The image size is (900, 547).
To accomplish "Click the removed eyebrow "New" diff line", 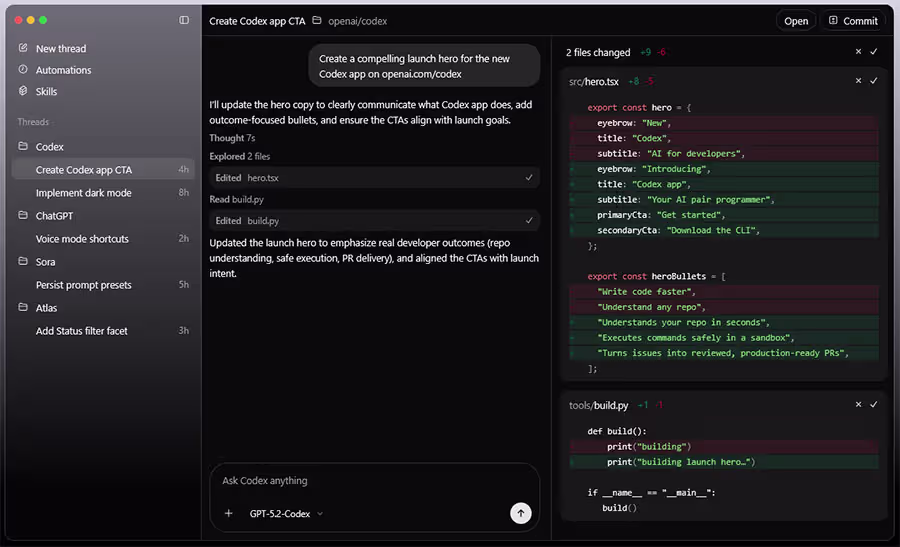I will coord(724,123).
